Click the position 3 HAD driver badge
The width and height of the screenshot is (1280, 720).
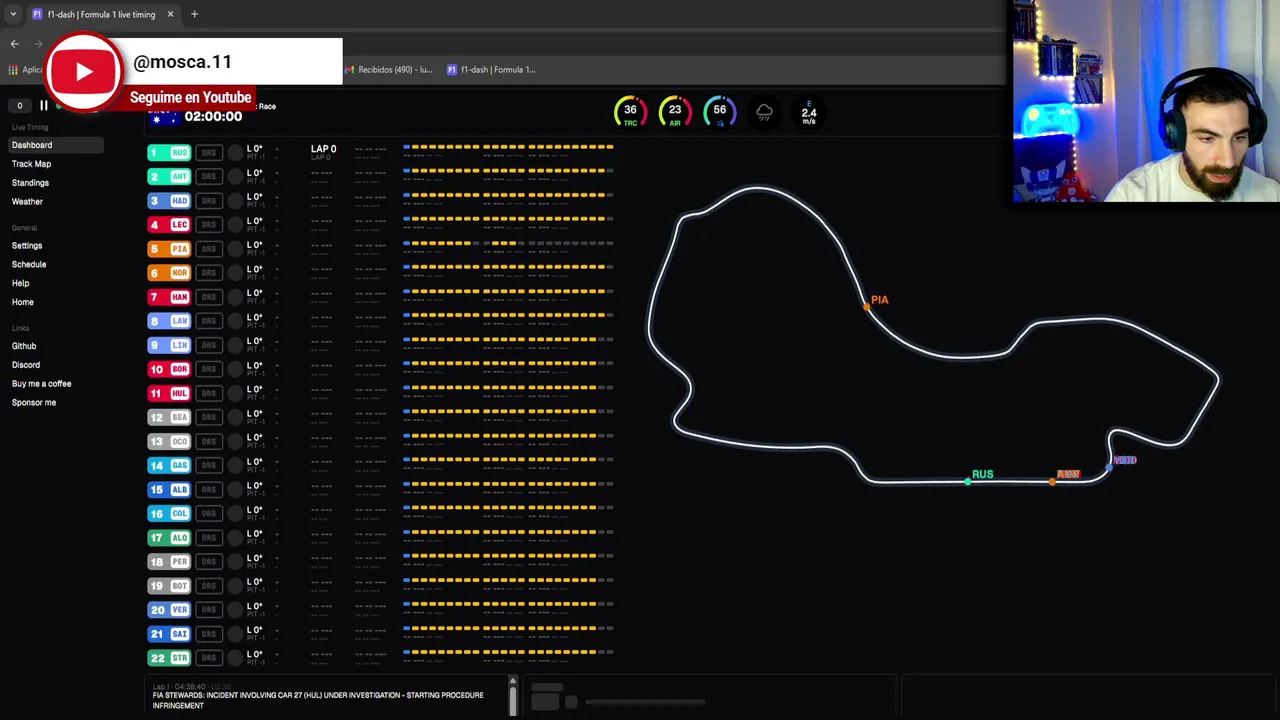pos(169,201)
